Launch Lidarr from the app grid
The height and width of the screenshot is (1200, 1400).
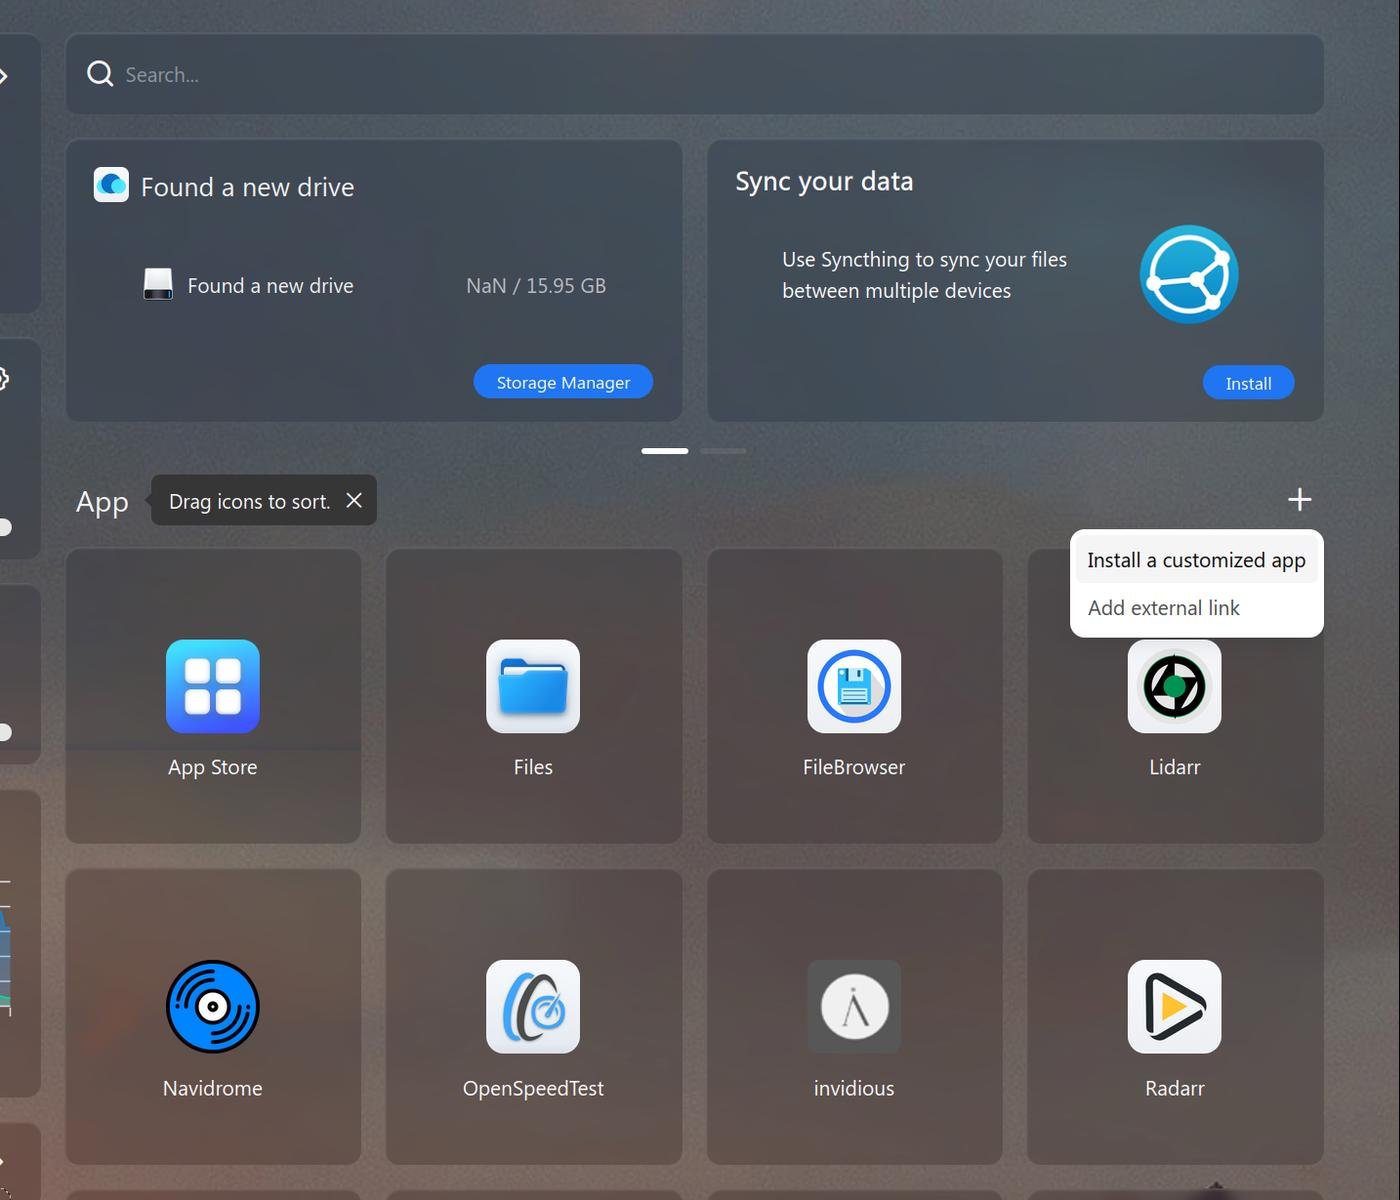point(1174,687)
